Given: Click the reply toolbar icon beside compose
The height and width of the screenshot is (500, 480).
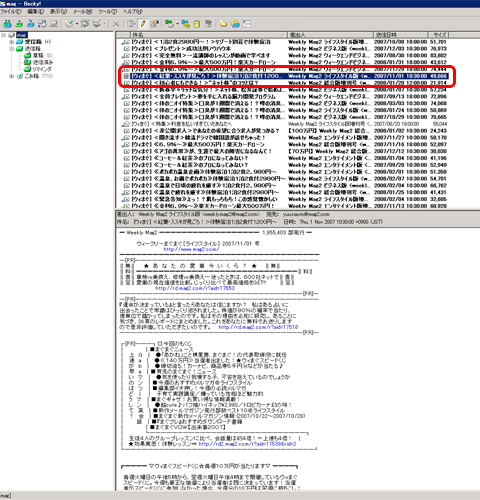Looking at the screenshot, I should point(85,24).
